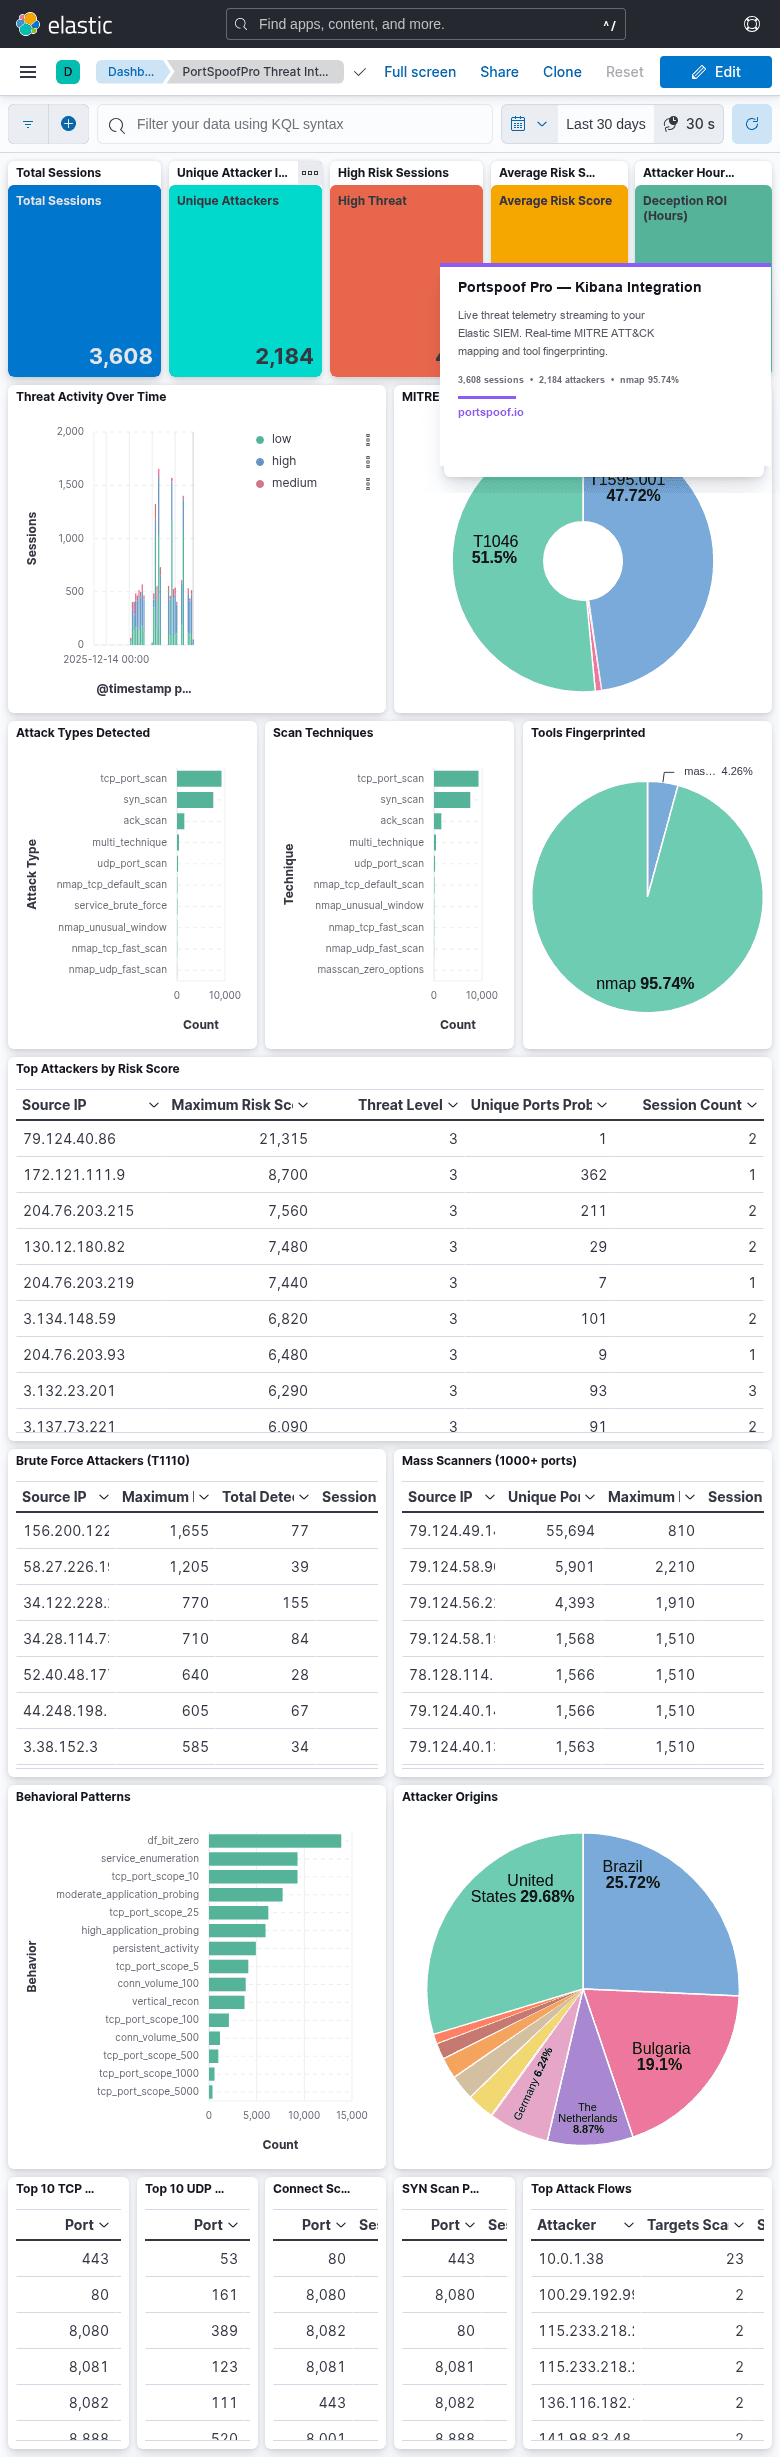Open the Source IP column sort dropdown
The width and height of the screenshot is (780, 2457).
click(154, 1105)
